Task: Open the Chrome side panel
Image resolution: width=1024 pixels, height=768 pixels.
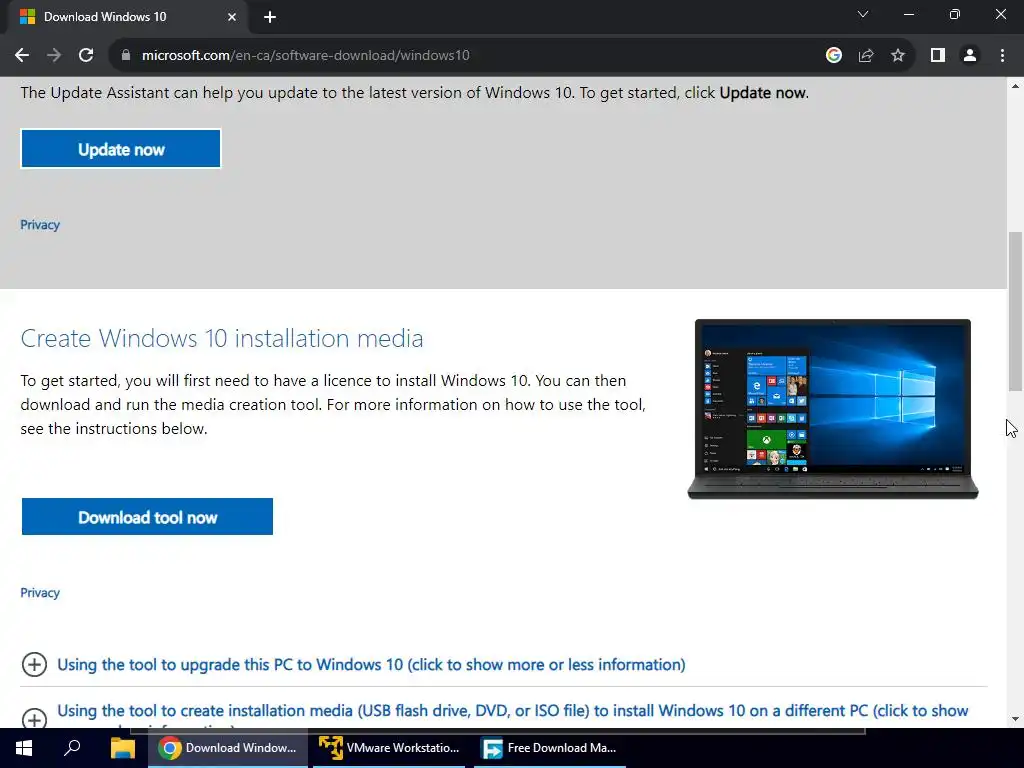Action: [938, 56]
